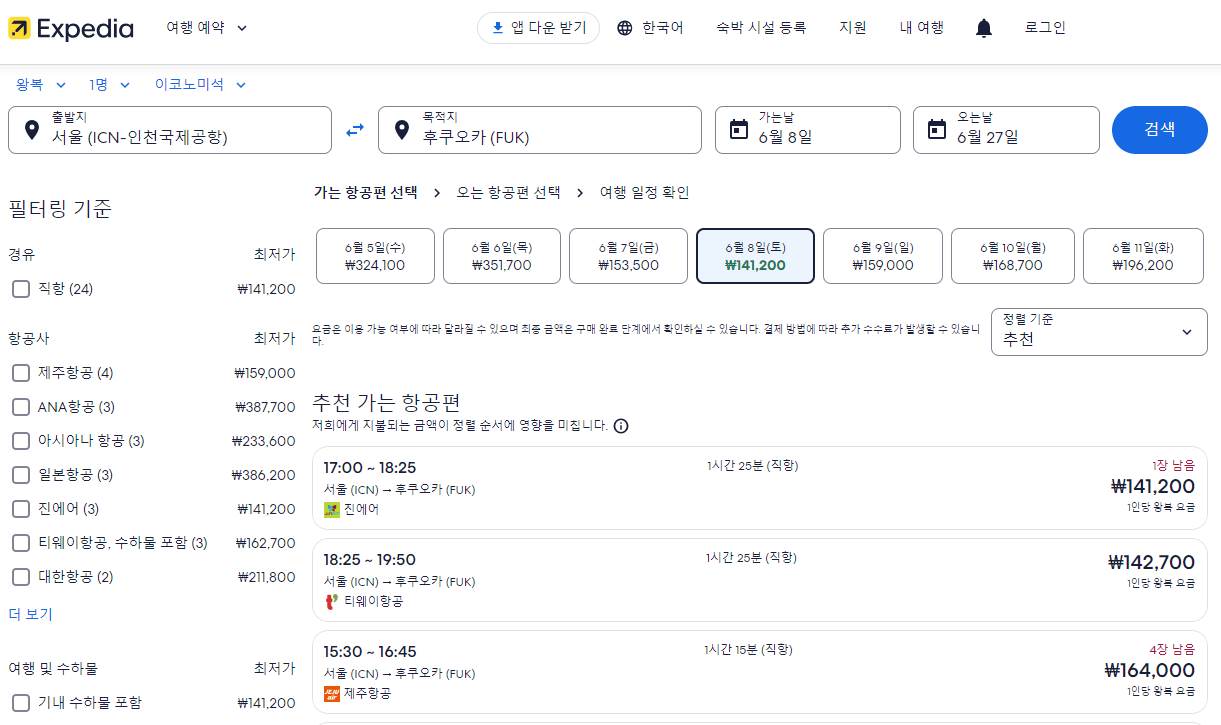Screen dimensions: 1221x725
Task: Select the 17:00 ~ 18:25 진에어 flight
Action: point(760,488)
